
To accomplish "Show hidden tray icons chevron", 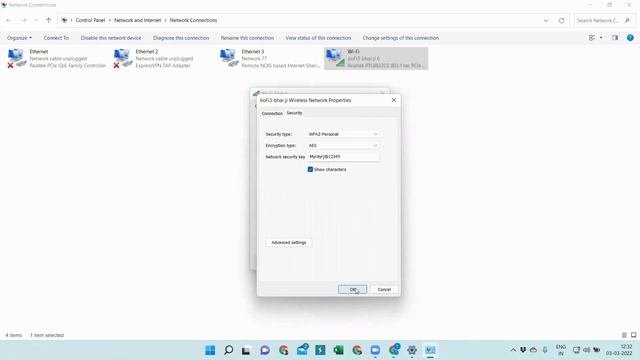I will coord(513,350).
